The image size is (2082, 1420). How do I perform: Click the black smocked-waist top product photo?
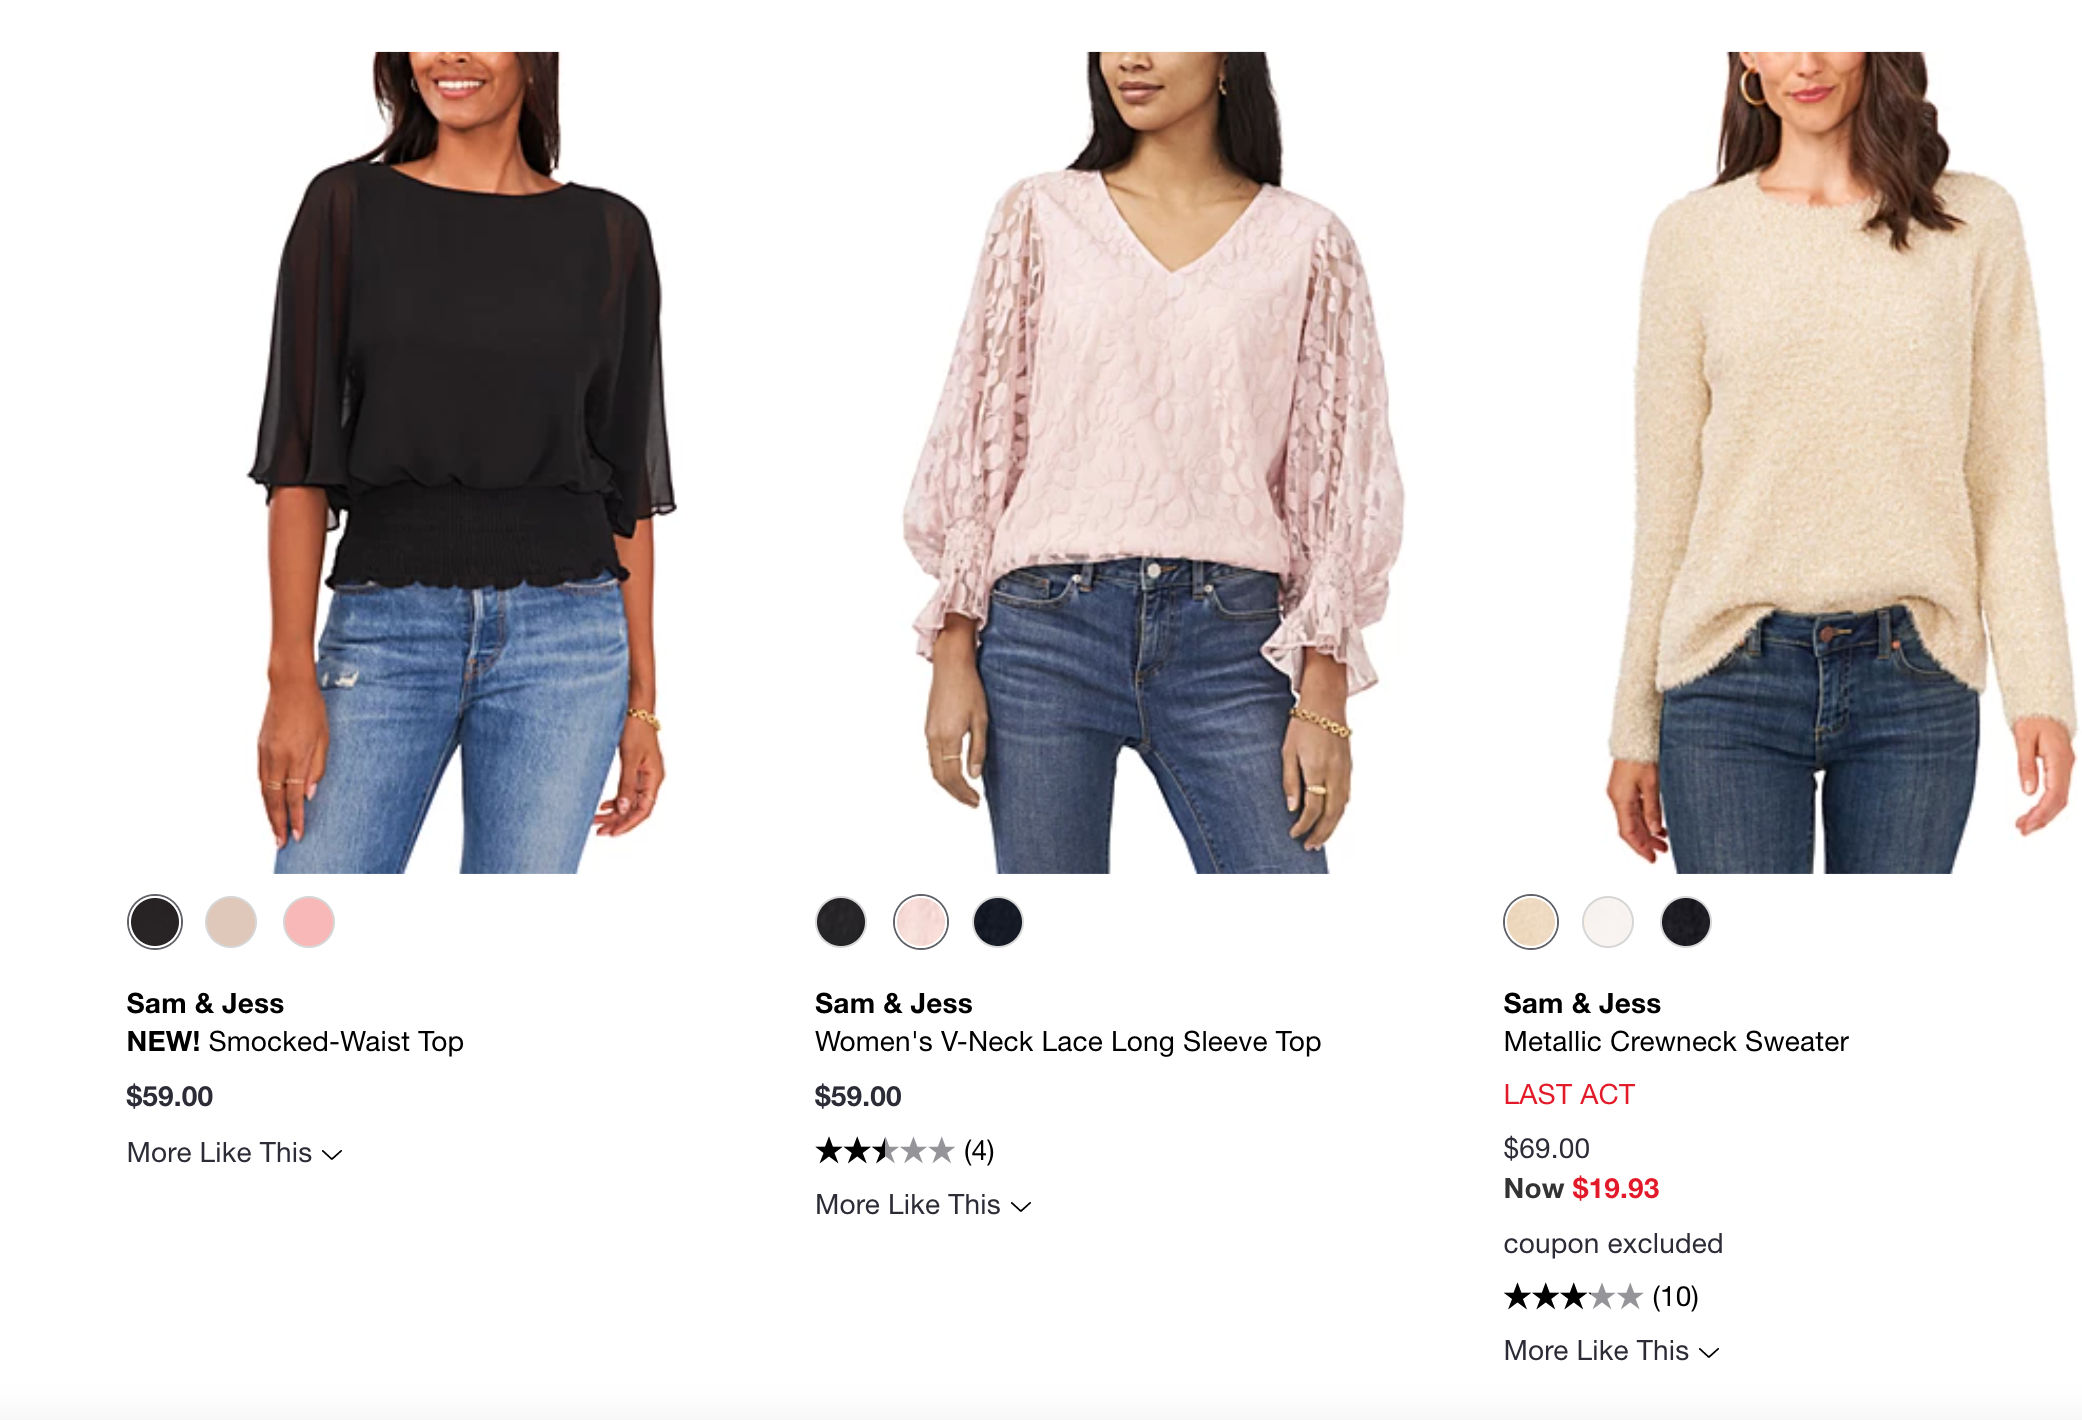(x=462, y=460)
